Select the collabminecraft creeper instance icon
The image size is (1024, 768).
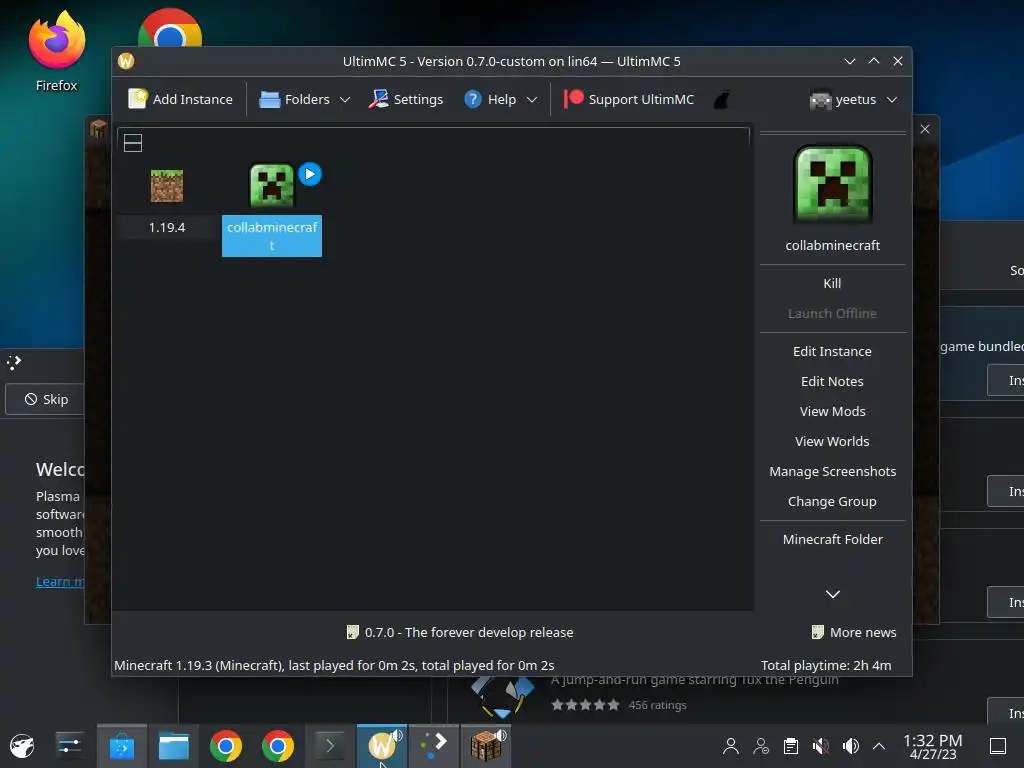(x=272, y=185)
